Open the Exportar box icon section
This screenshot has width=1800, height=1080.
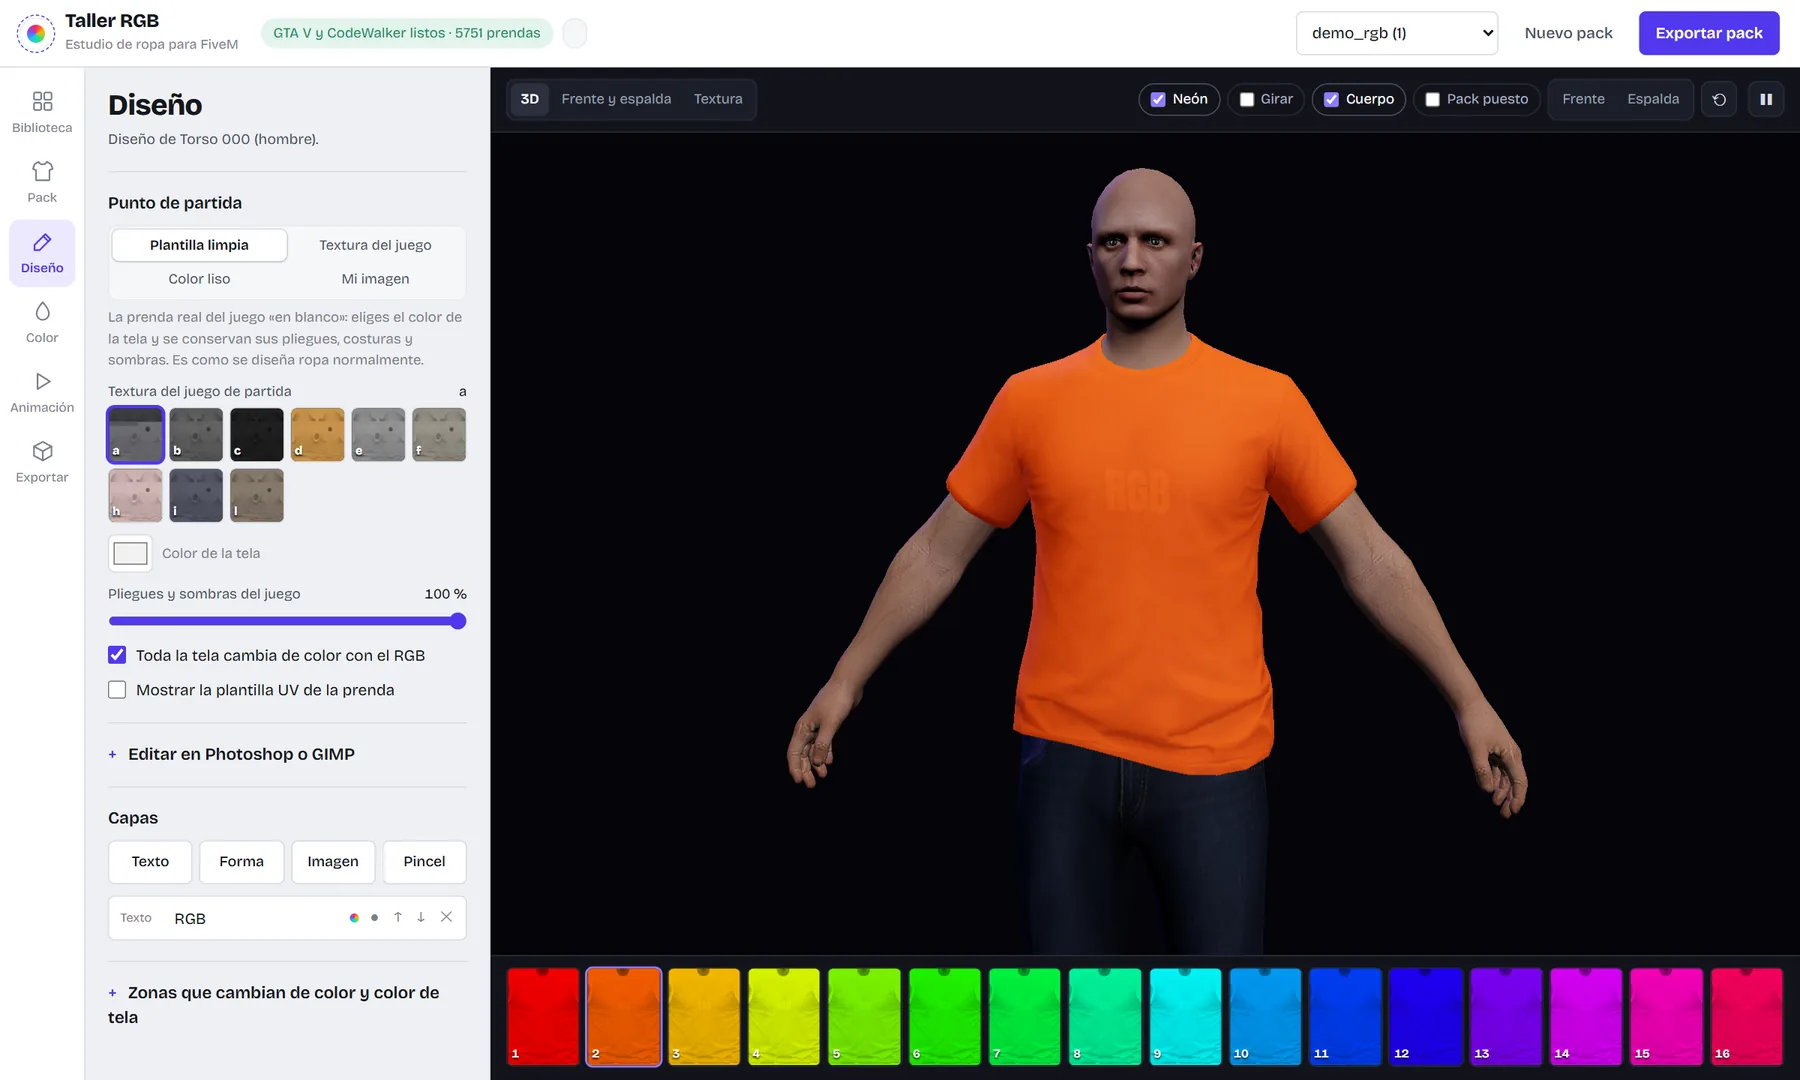click(42, 462)
